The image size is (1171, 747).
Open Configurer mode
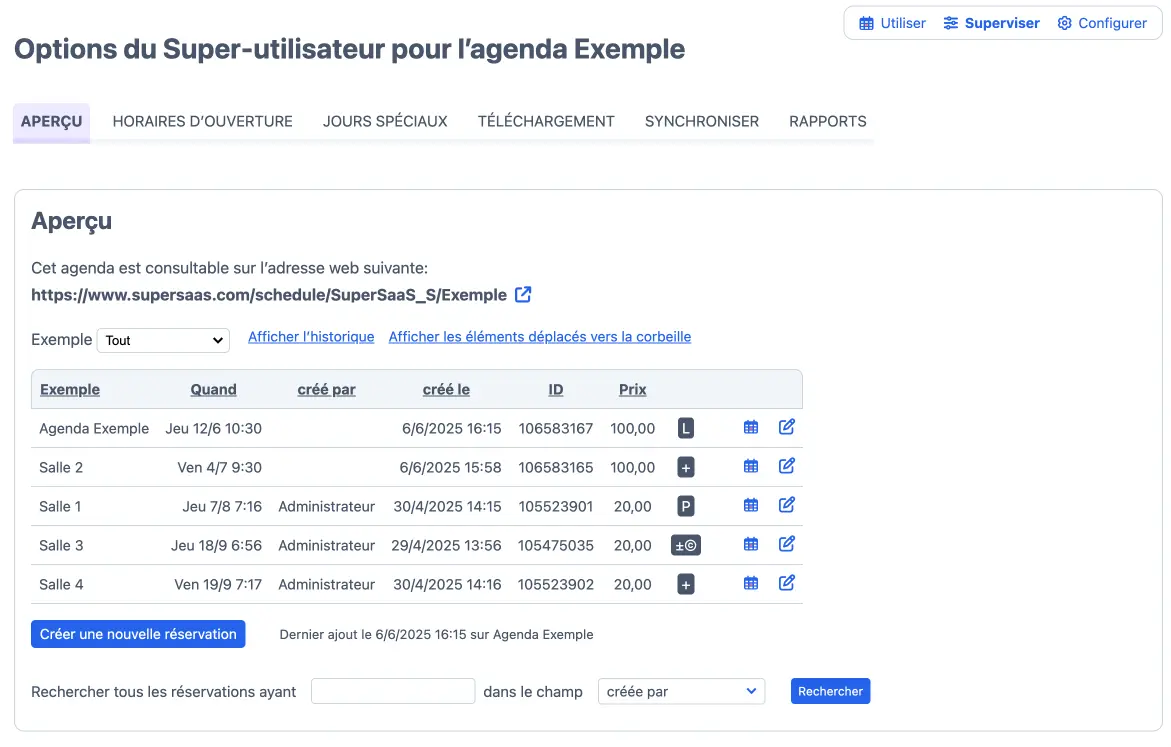point(1102,23)
